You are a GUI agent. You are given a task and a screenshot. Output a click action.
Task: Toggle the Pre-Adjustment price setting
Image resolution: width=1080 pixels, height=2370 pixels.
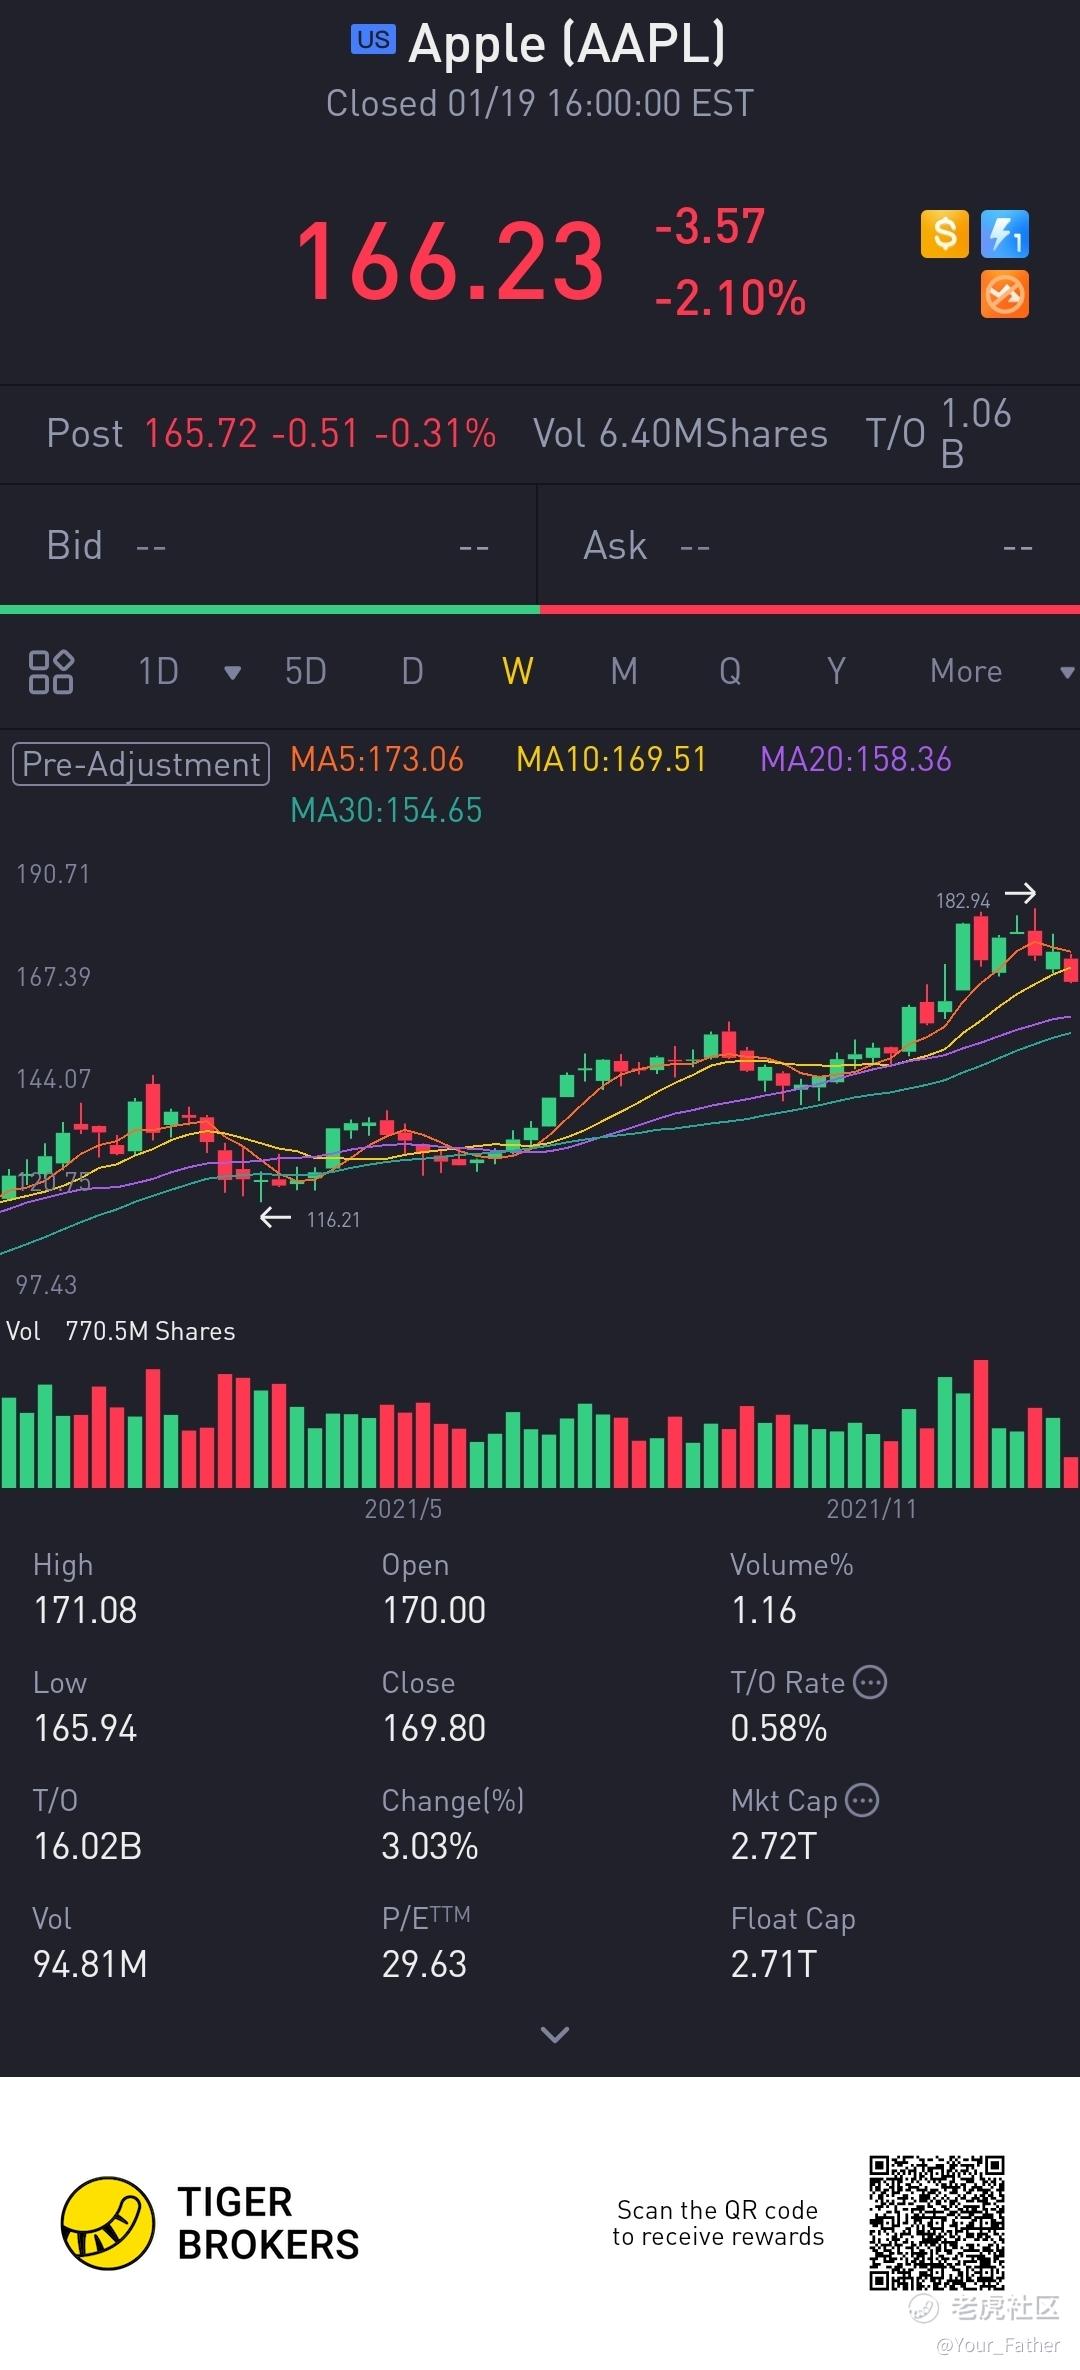click(x=141, y=764)
